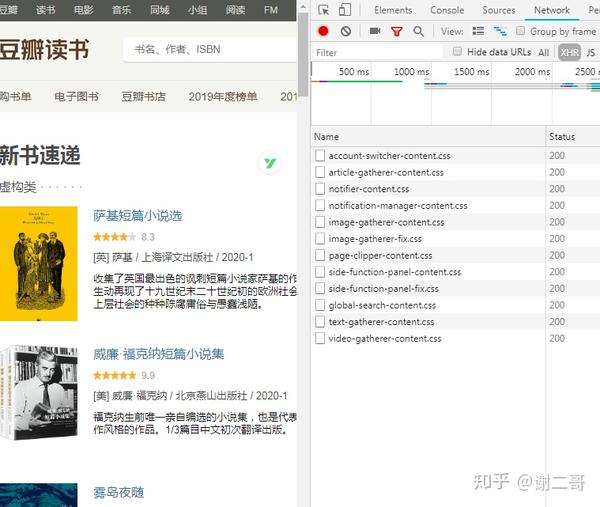Open FM in Douban top navigation
Image resolution: width=600 pixels, height=507 pixels.
click(271, 10)
